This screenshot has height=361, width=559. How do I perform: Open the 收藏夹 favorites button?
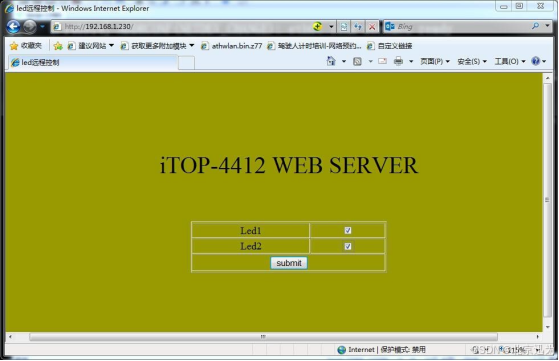26,46
